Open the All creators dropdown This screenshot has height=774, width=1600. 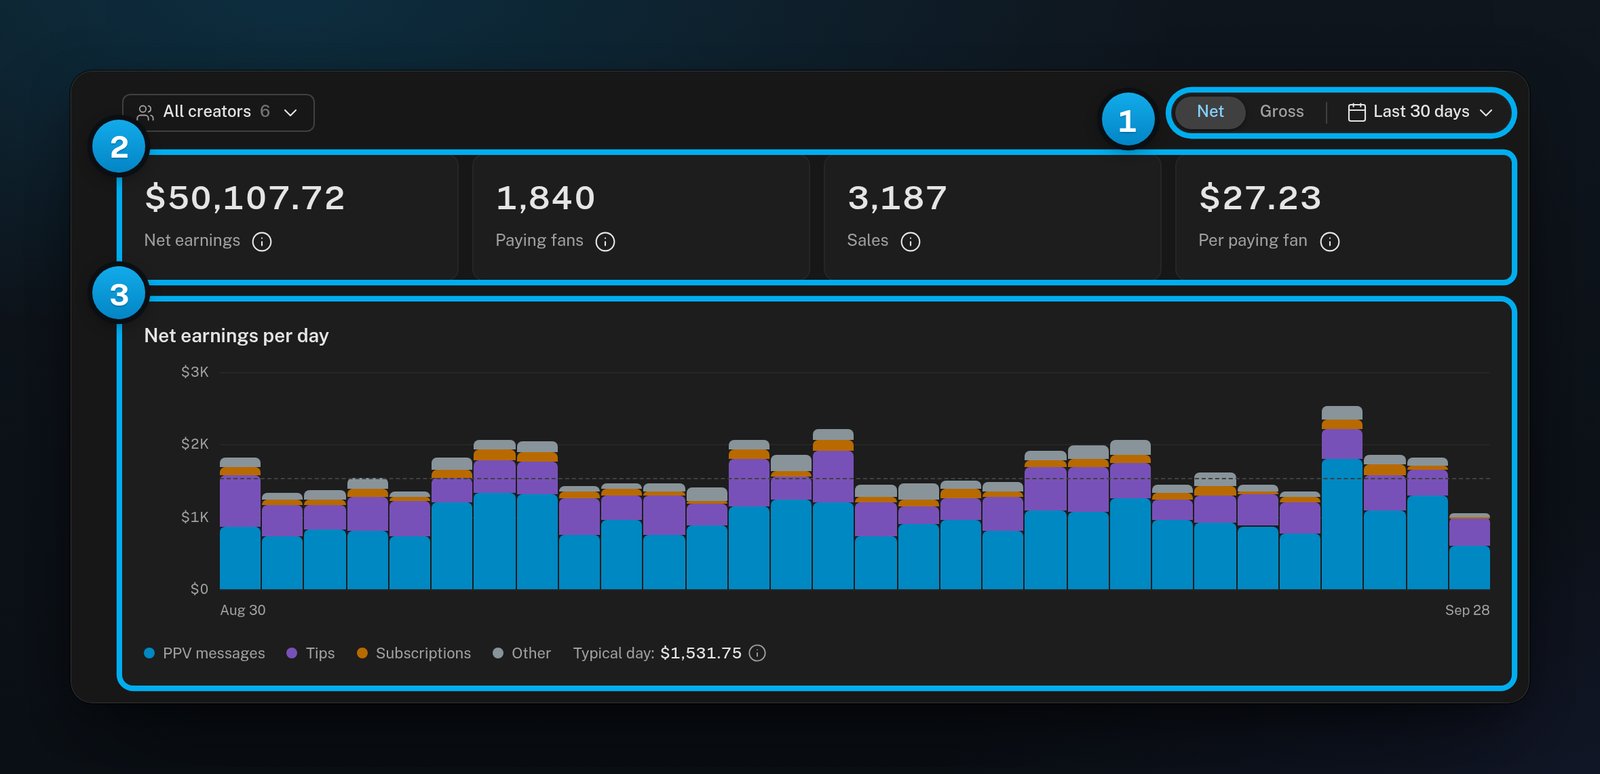[218, 112]
